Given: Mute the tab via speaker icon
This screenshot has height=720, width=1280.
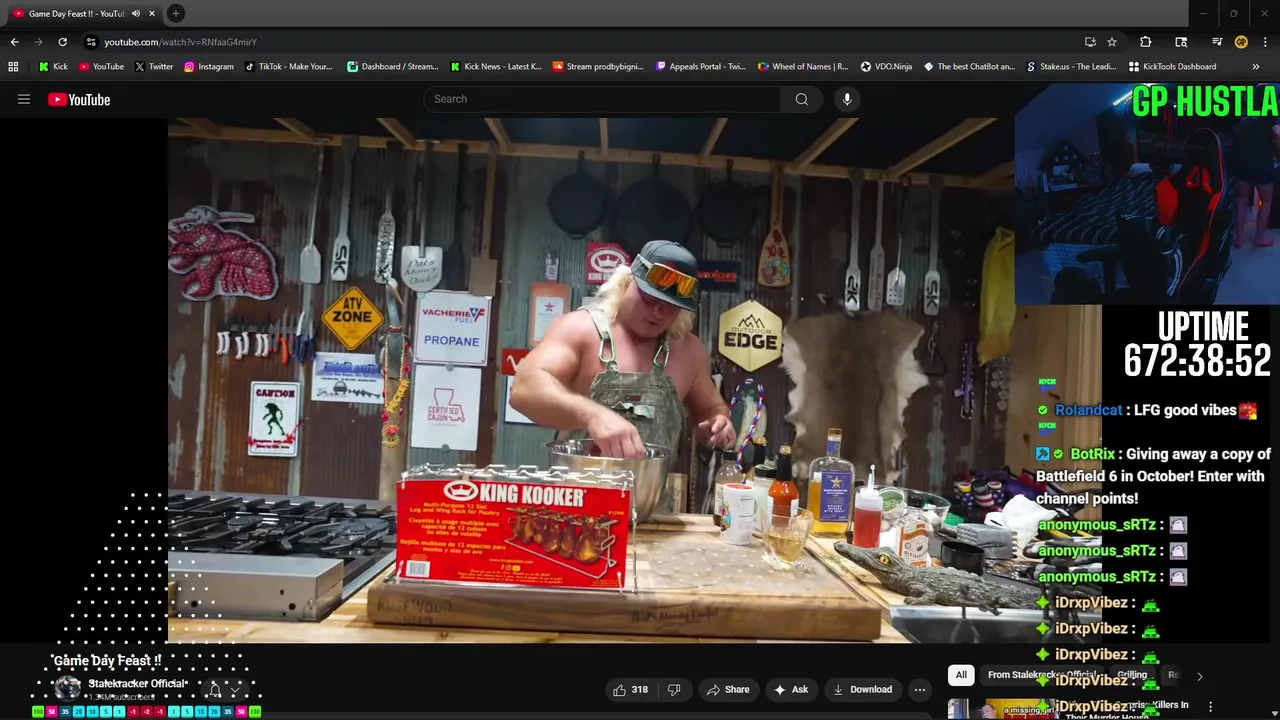Looking at the screenshot, I should (135, 13).
